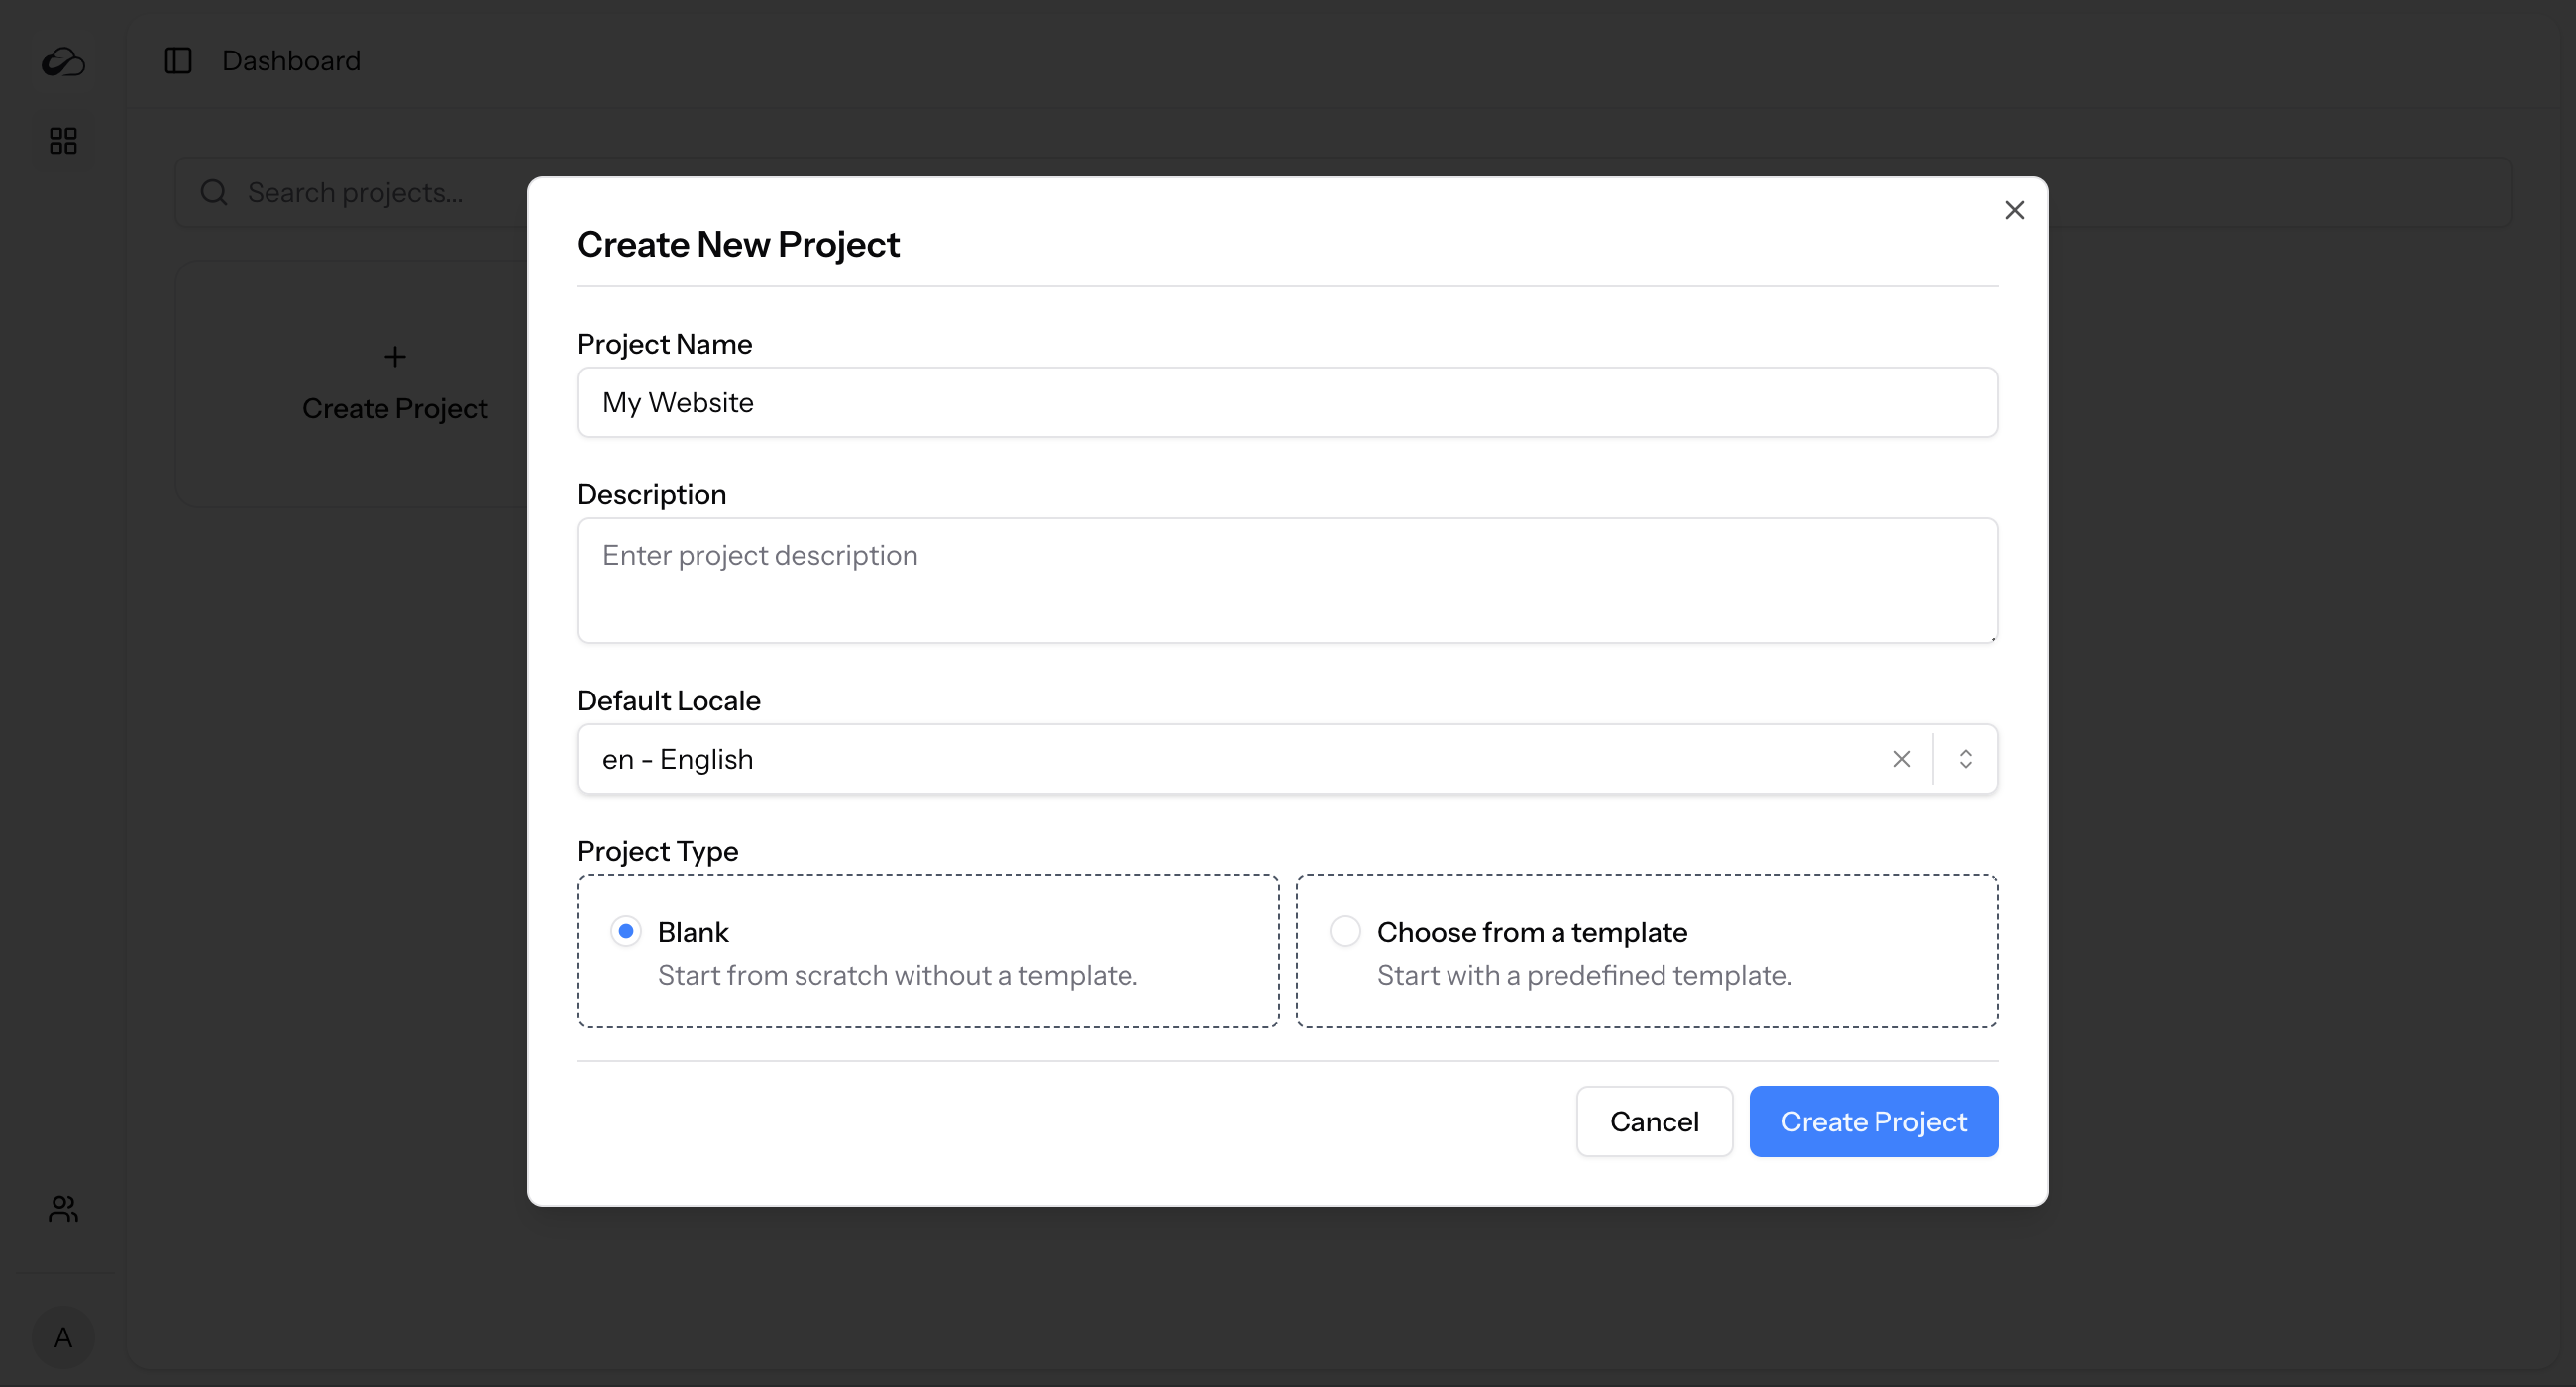Choose from a template project type
The image size is (2576, 1387).
(1345, 931)
